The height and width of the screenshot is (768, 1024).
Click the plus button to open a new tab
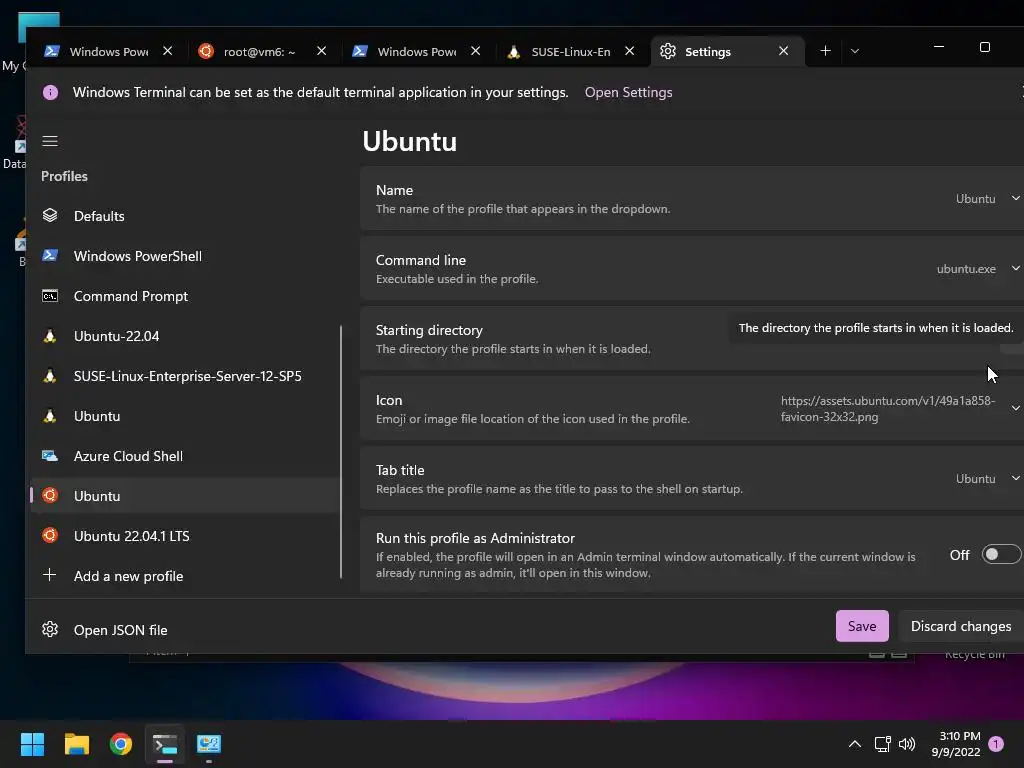(x=825, y=51)
